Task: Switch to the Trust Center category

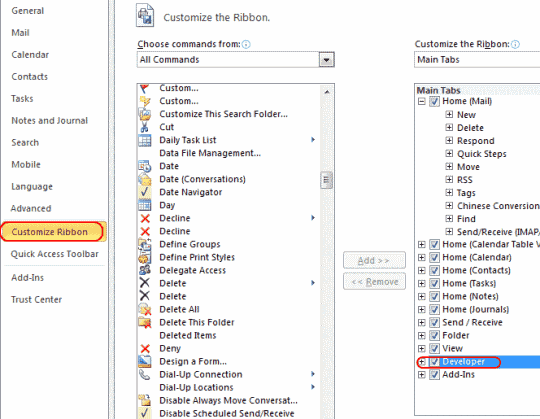Action: pyautogui.click(x=37, y=300)
